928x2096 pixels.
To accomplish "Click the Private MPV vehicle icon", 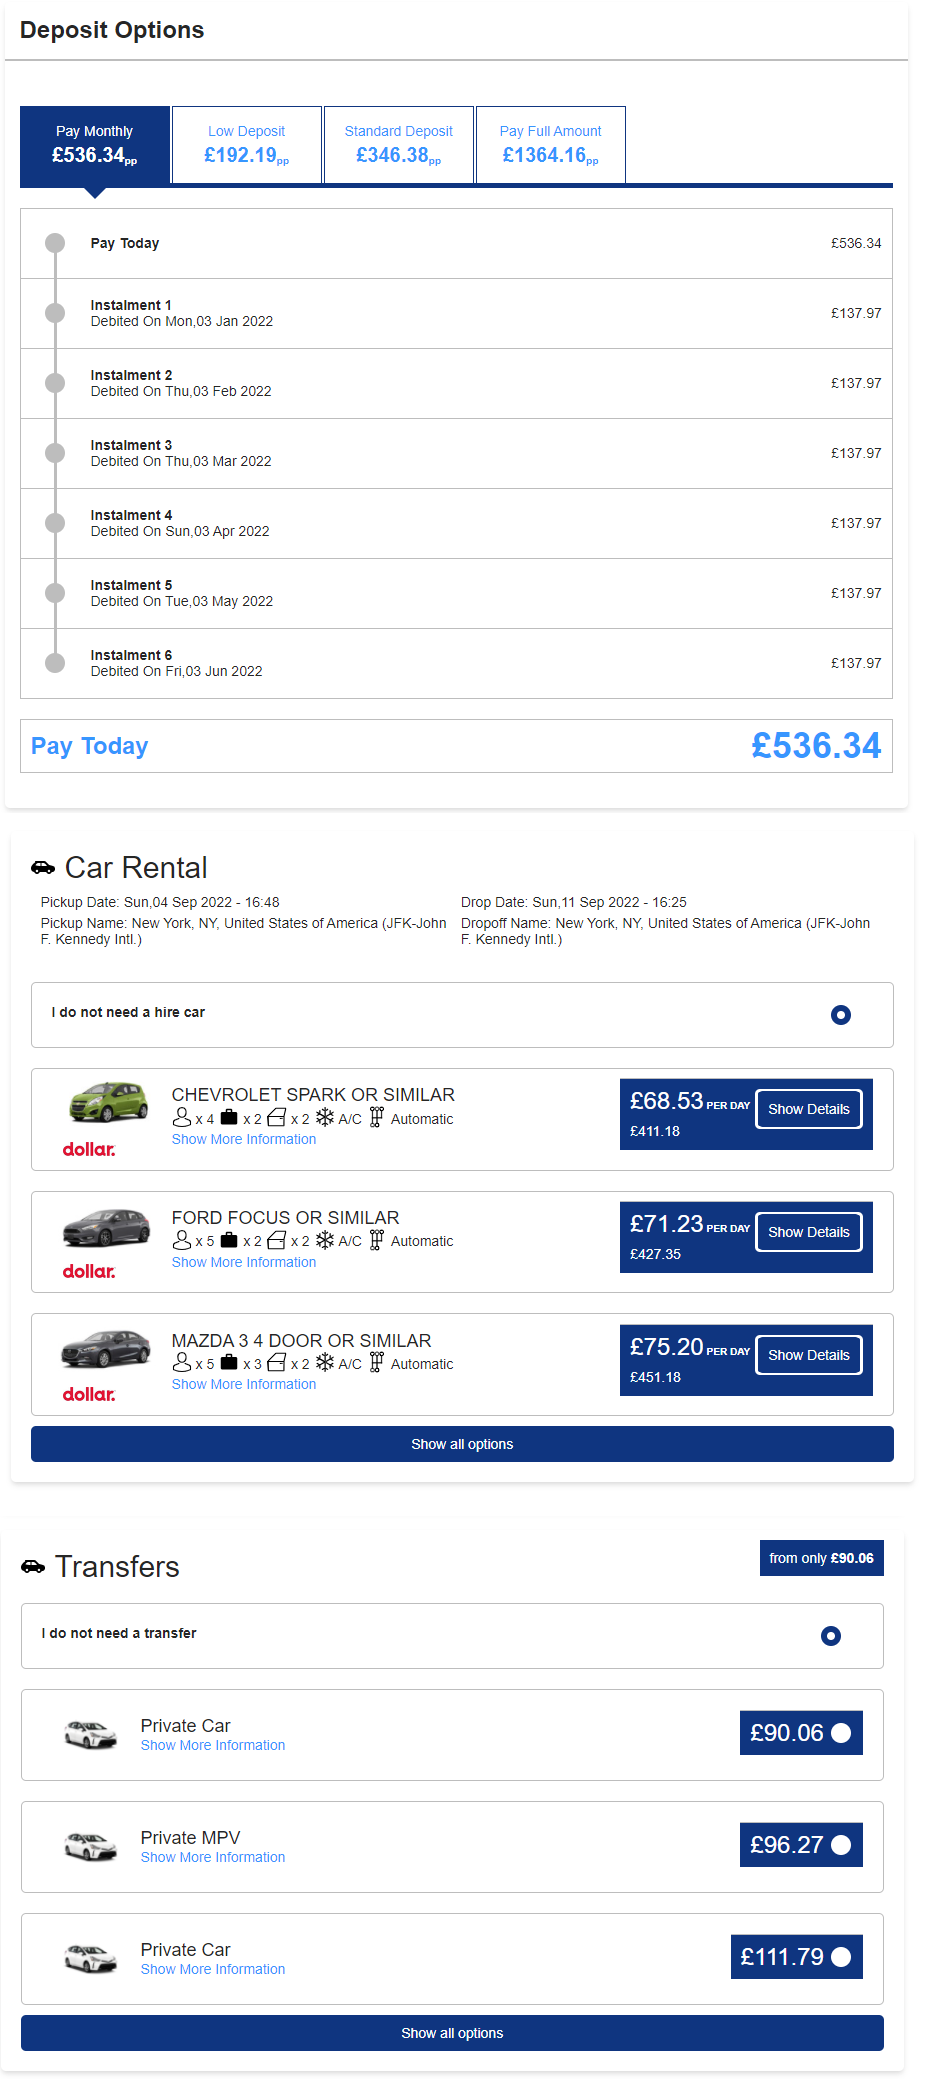I will [91, 1846].
